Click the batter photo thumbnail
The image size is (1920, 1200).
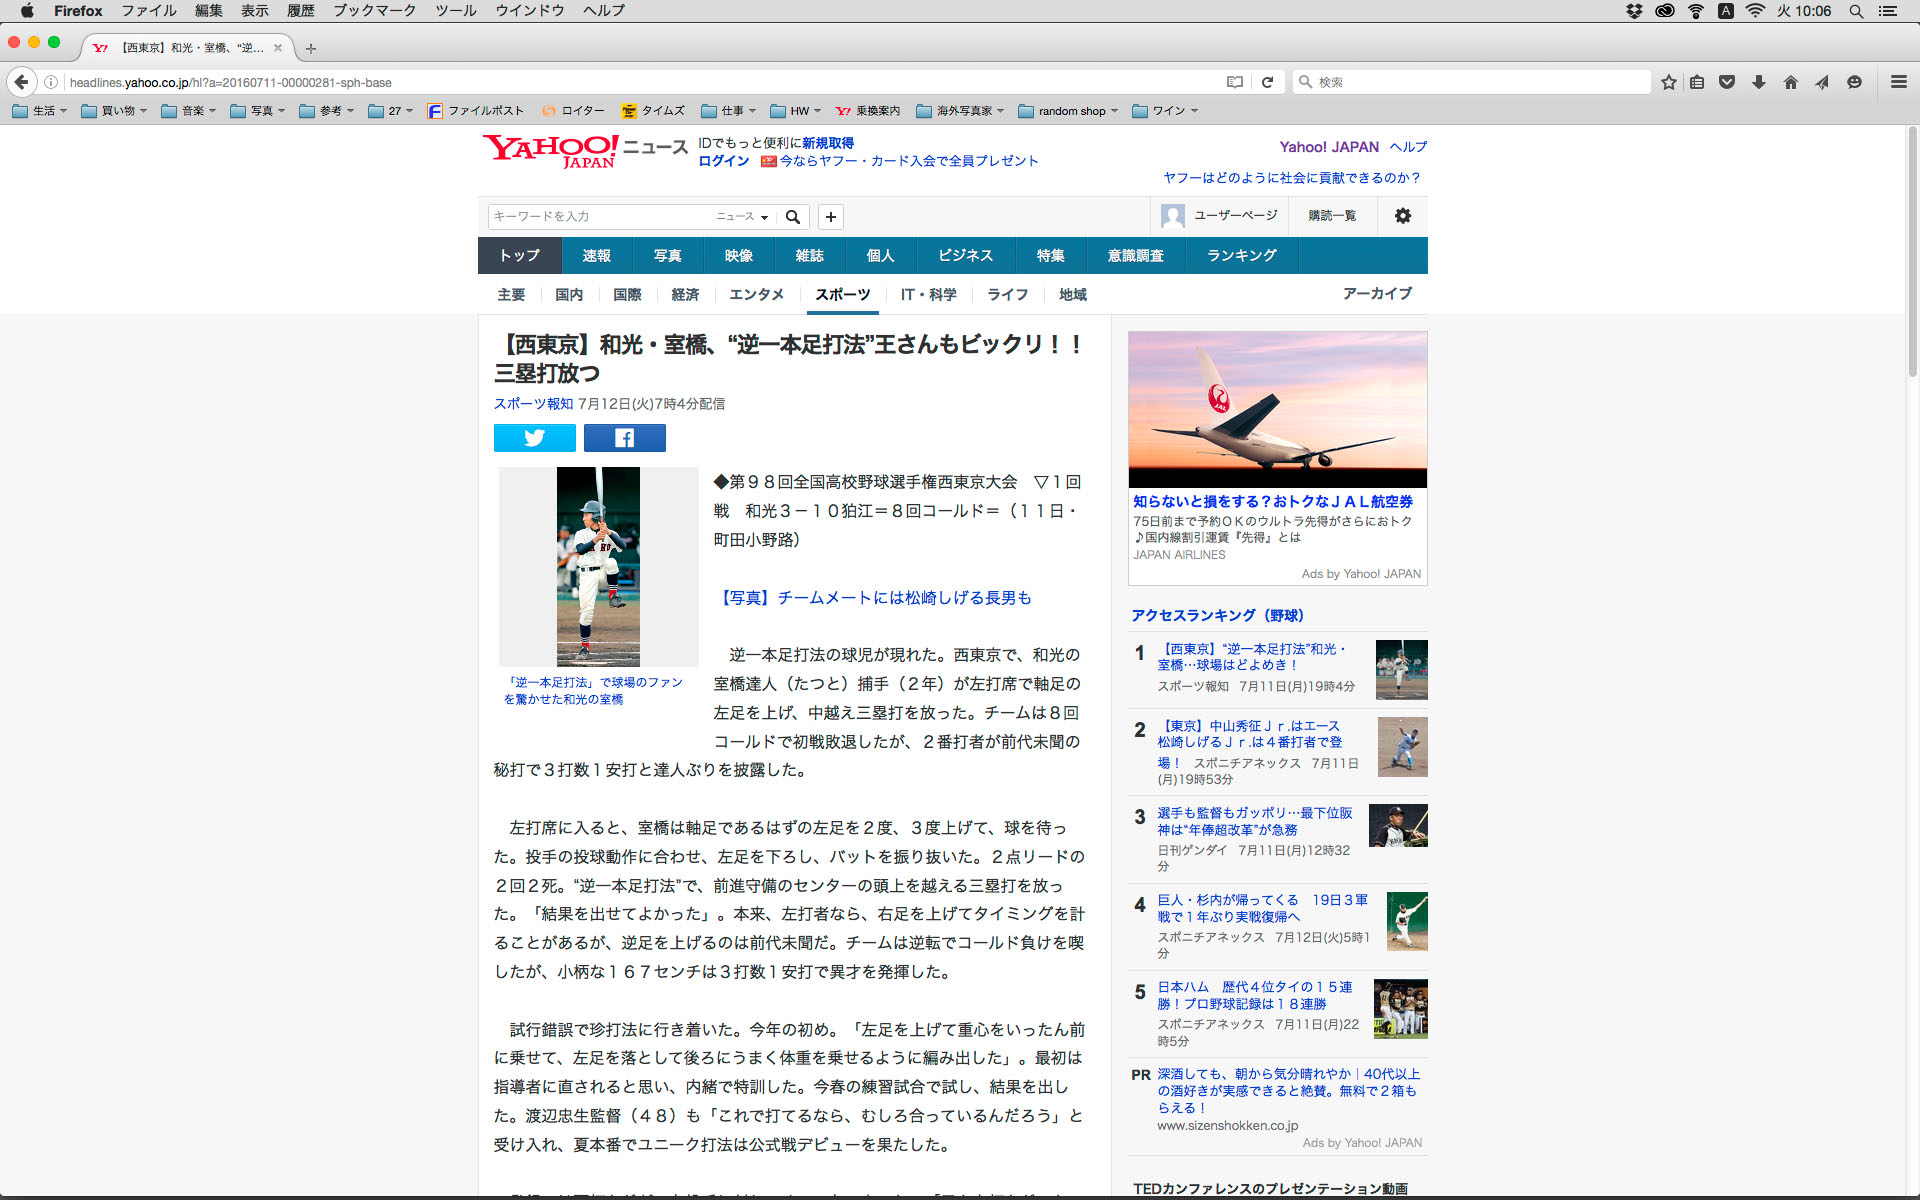(598, 566)
